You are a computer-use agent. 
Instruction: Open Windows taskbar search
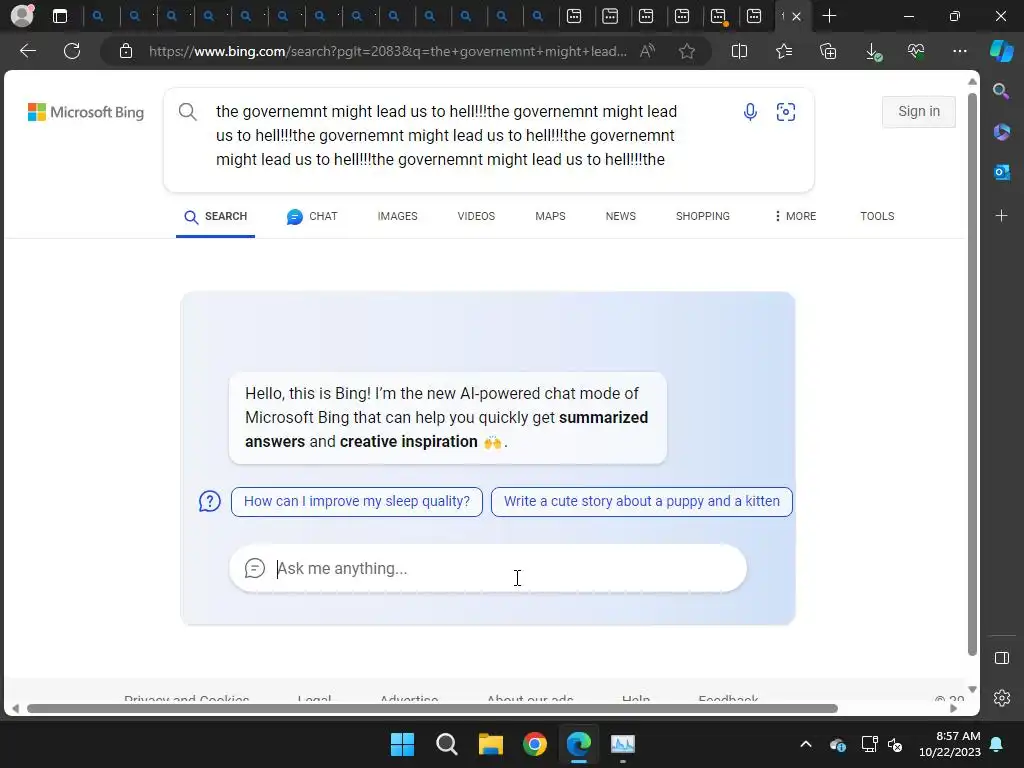tap(447, 744)
